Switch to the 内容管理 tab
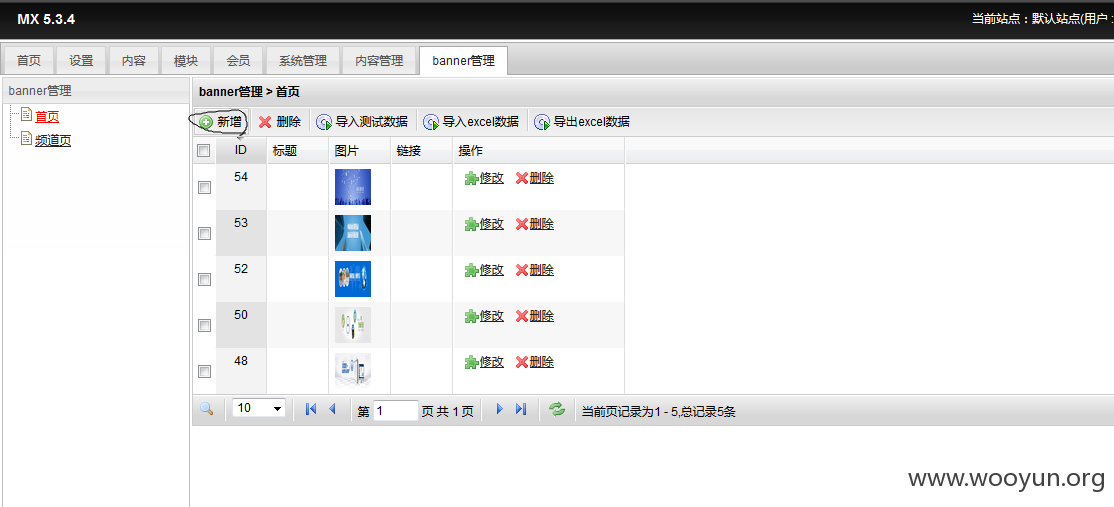This screenshot has height=507, width=1114. [x=379, y=61]
